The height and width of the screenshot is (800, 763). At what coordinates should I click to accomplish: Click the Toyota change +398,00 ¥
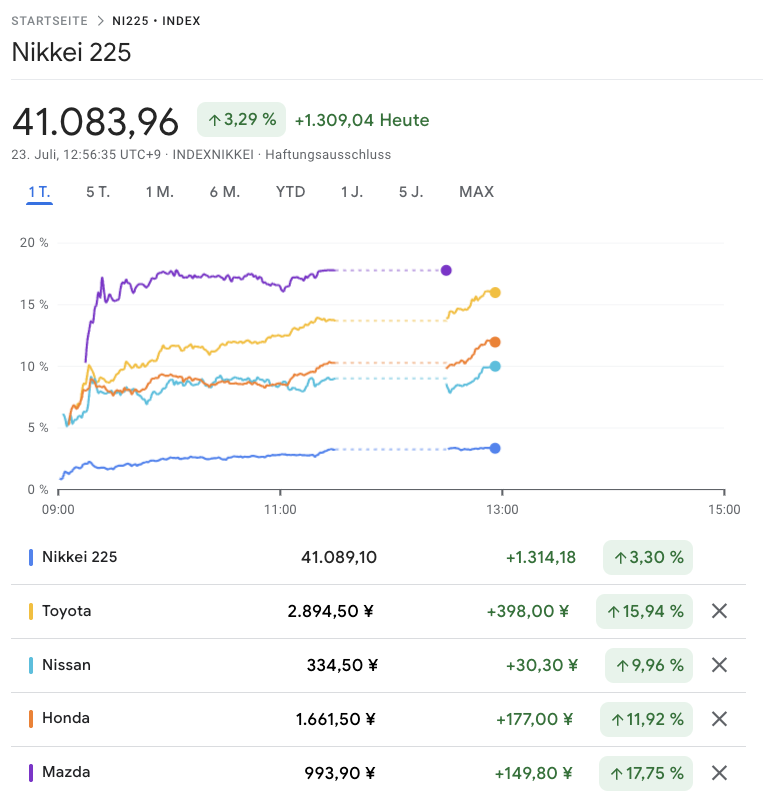(x=528, y=611)
